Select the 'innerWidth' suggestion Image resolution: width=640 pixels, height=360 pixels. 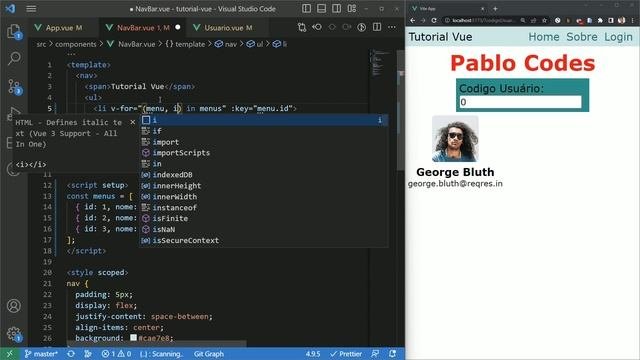[264, 197]
